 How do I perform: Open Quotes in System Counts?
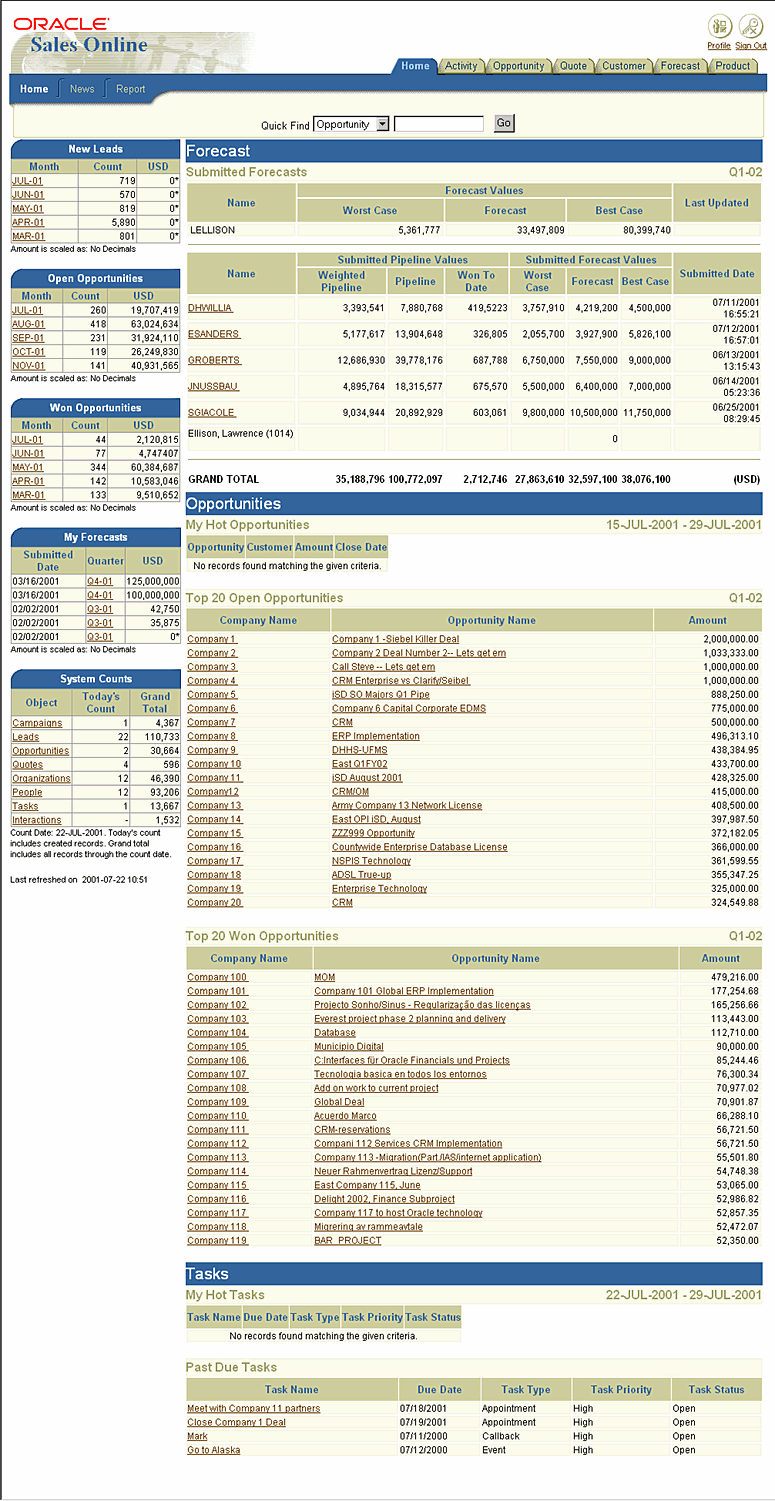28,765
